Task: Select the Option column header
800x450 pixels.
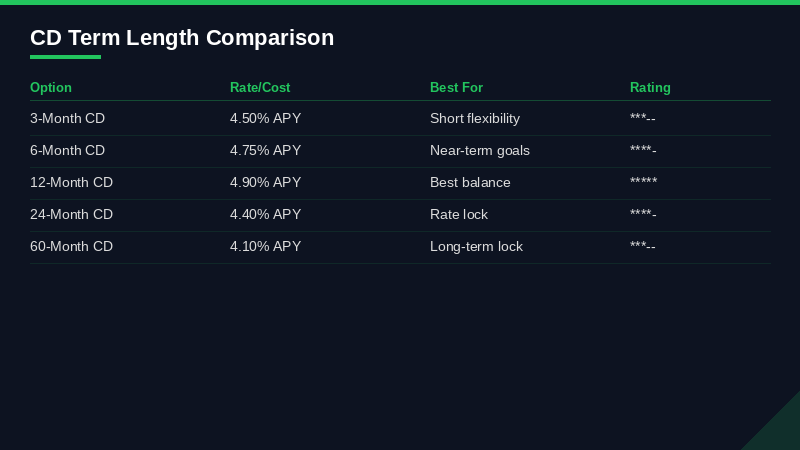Action: pyautogui.click(x=51, y=88)
